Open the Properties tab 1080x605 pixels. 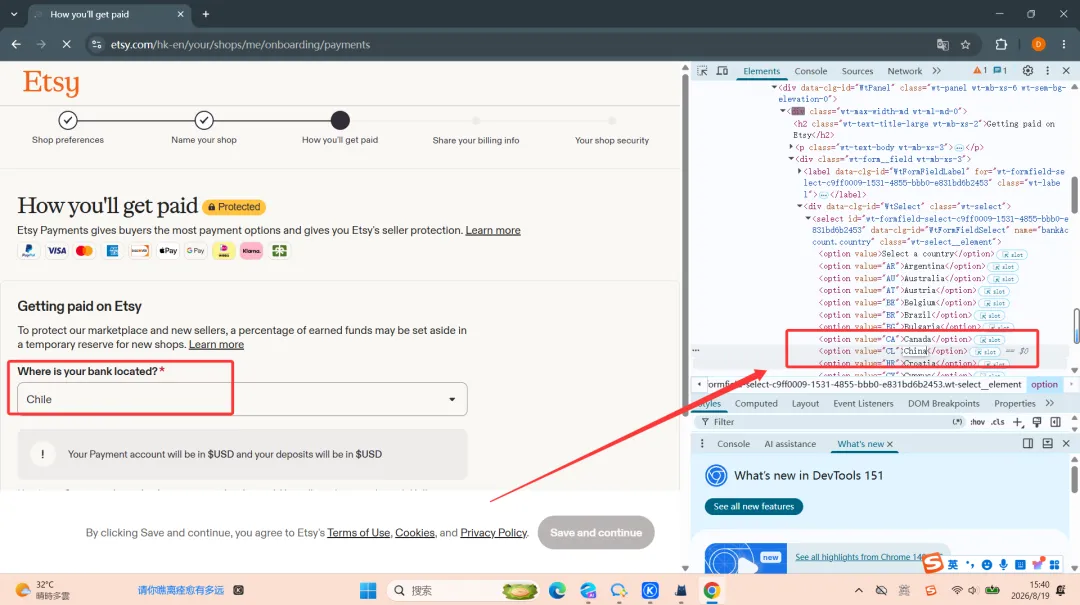click(1015, 404)
